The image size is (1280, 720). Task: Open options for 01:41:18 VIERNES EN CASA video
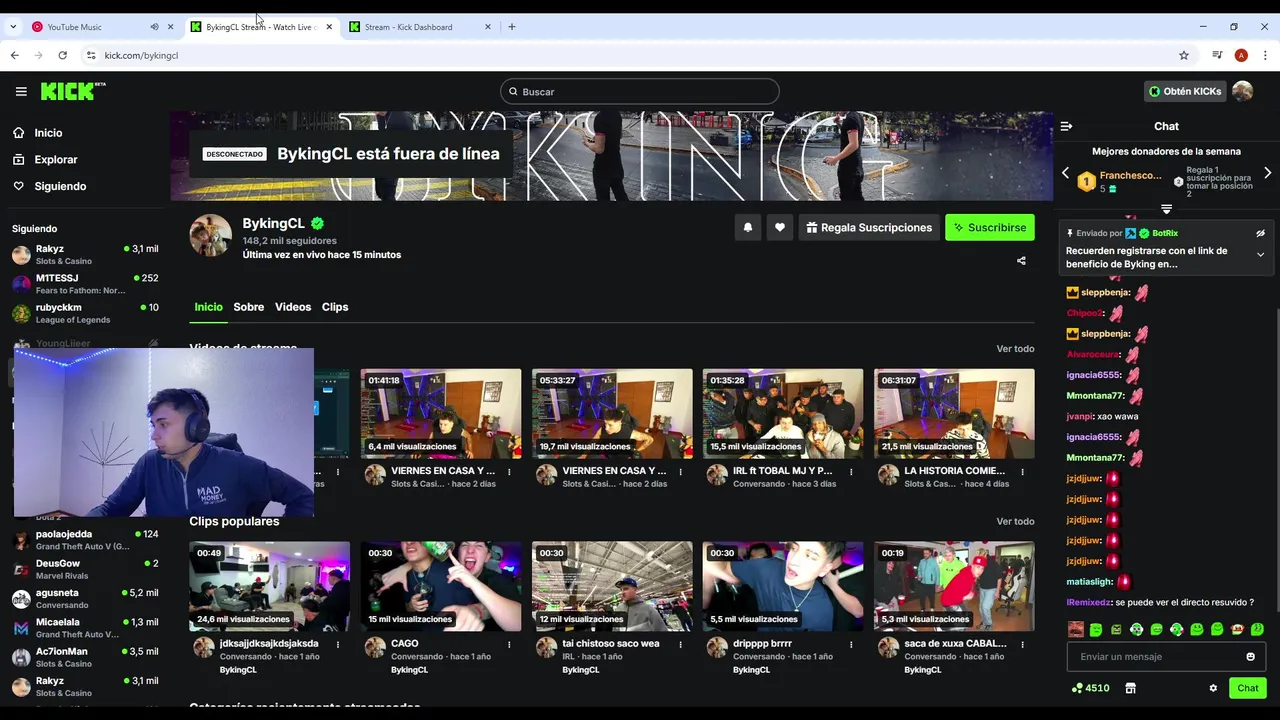(509, 471)
